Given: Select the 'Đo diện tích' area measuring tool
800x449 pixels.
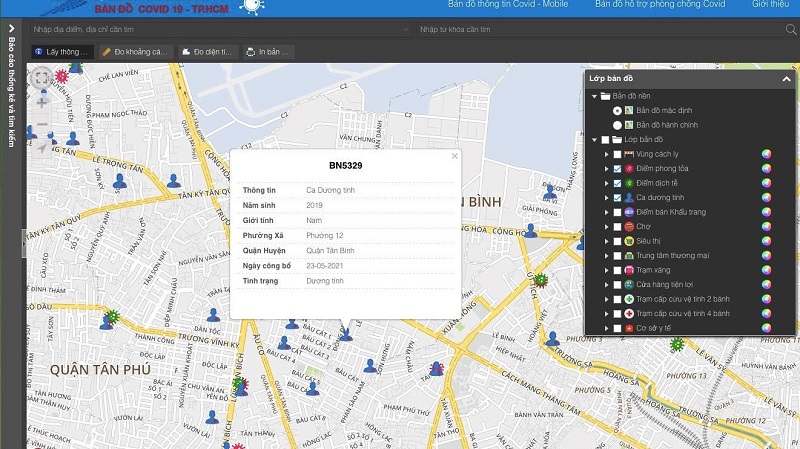Looking at the screenshot, I should [206, 51].
